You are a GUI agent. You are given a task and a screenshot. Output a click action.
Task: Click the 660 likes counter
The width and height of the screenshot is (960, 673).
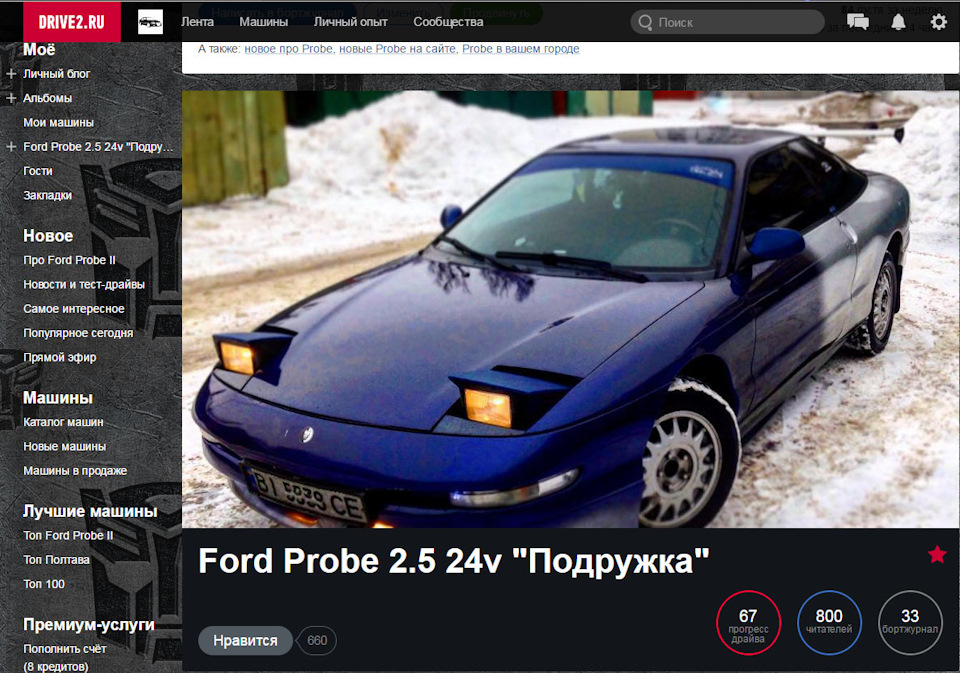[317, 641]
